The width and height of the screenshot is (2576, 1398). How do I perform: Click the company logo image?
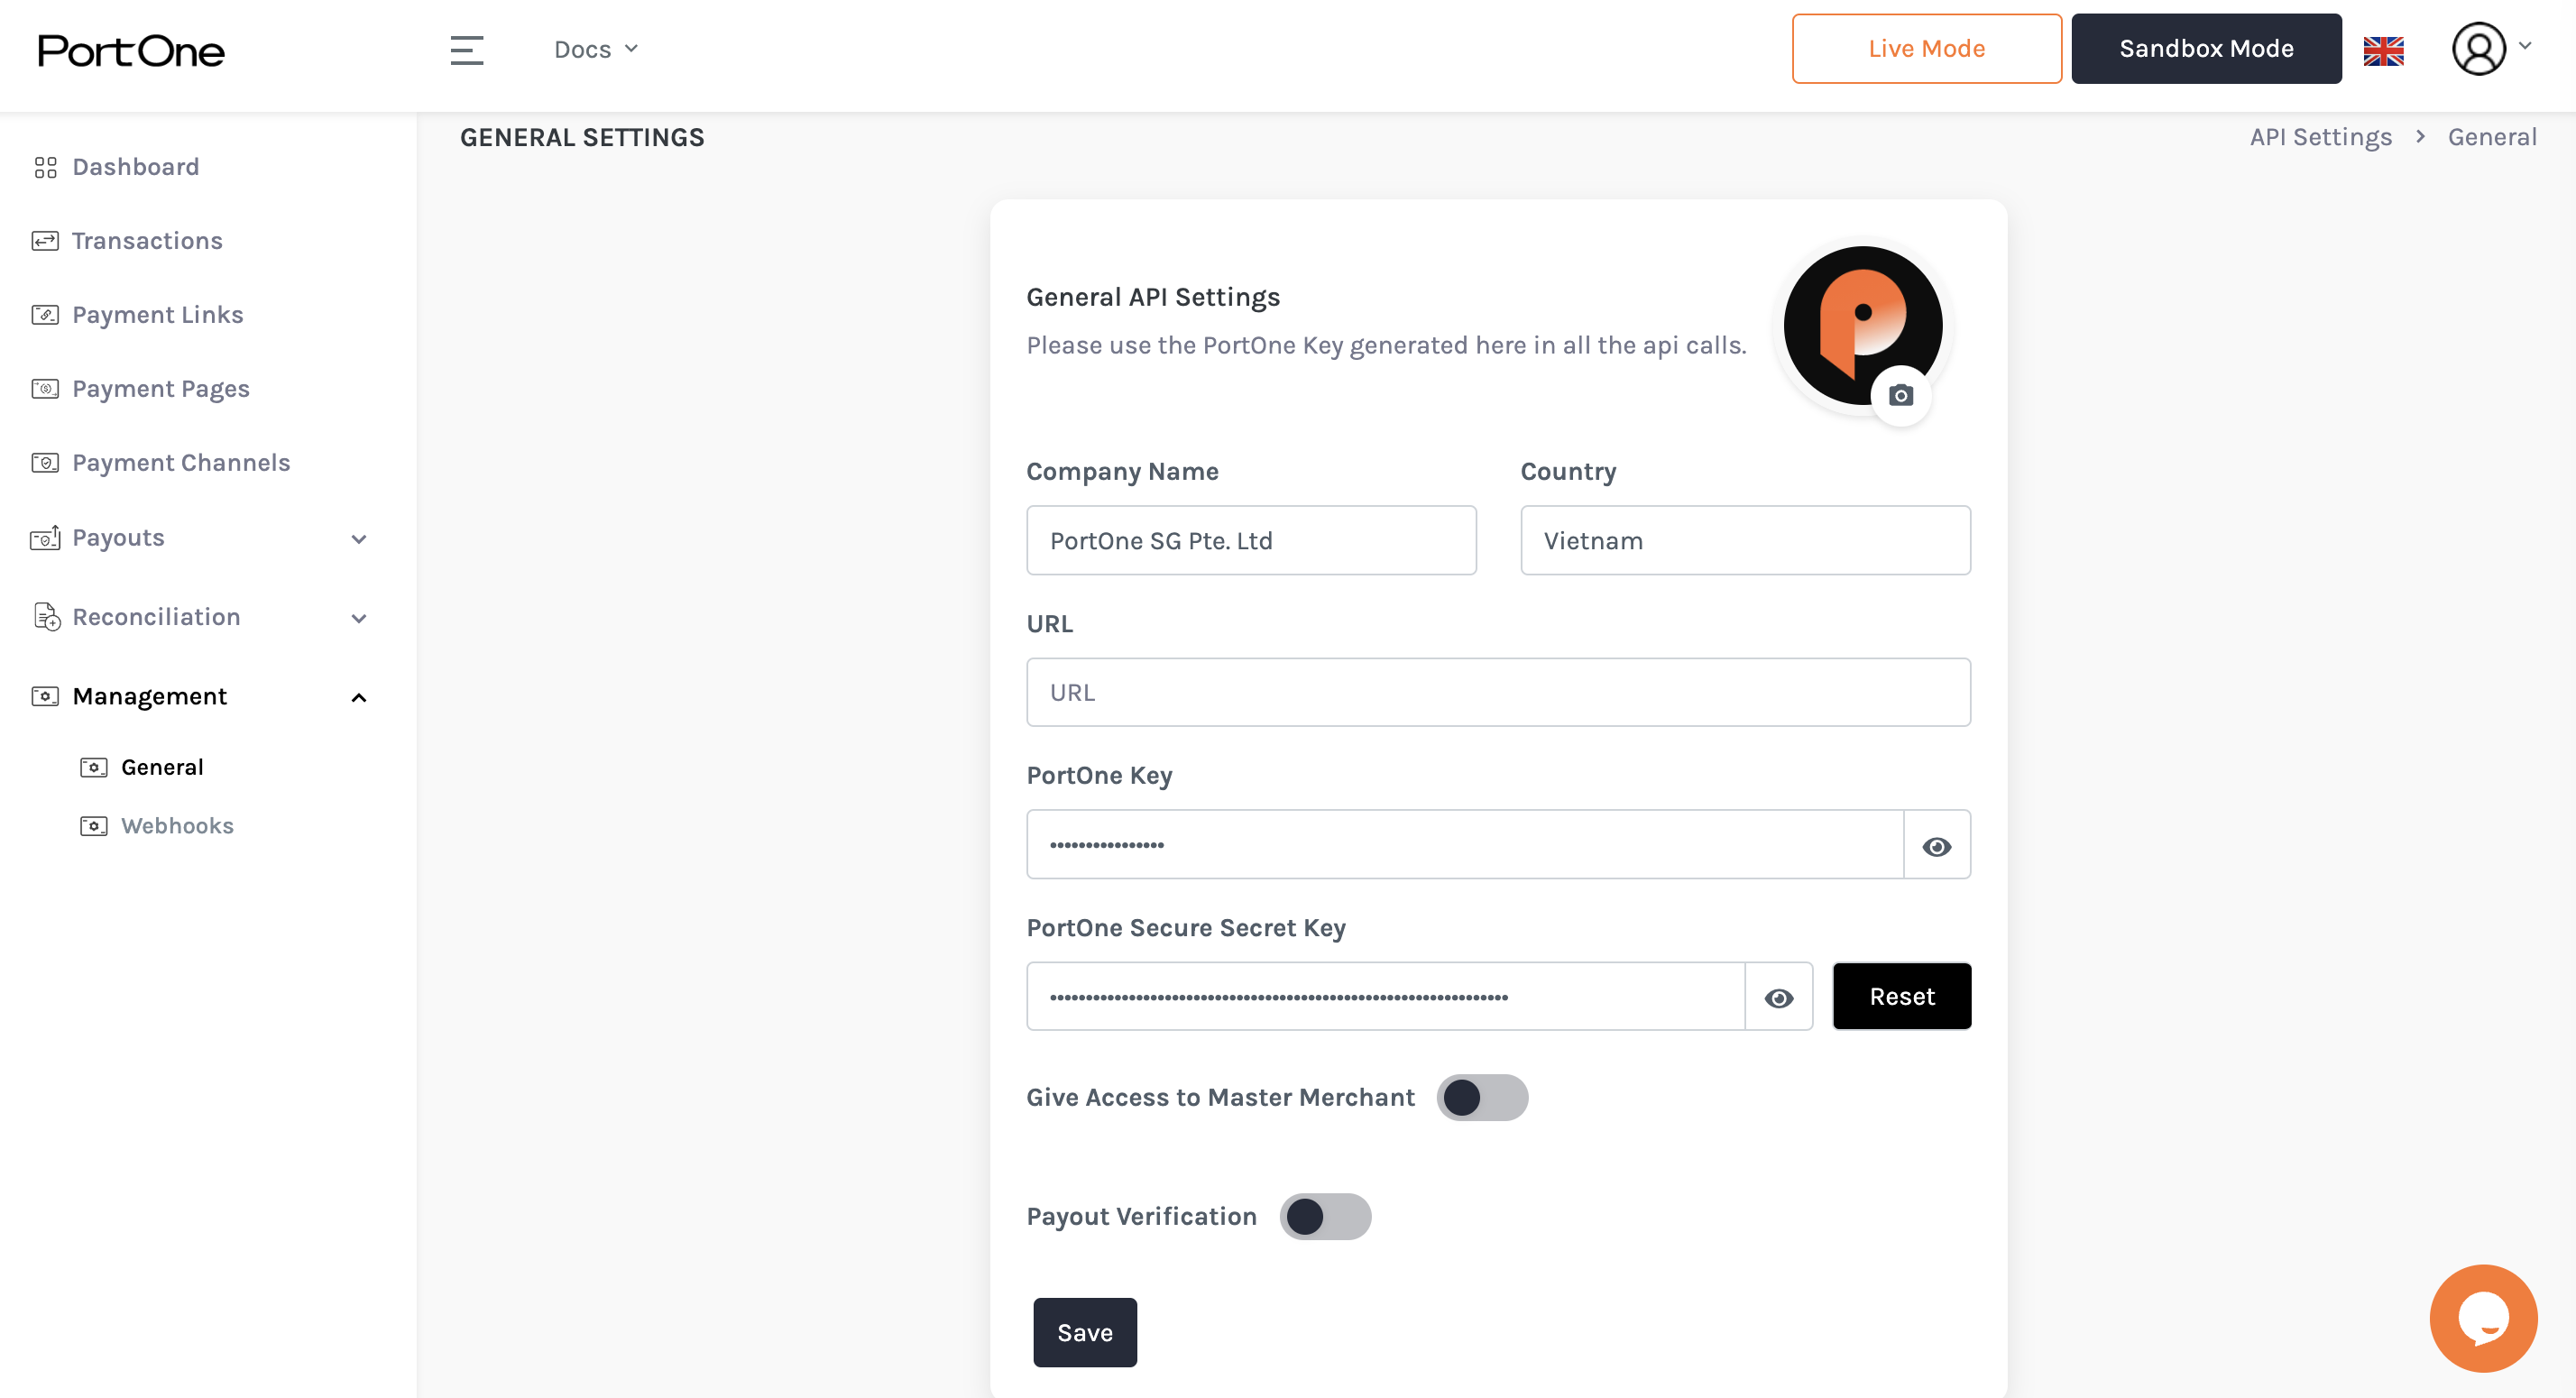[x=1863, y=325]
